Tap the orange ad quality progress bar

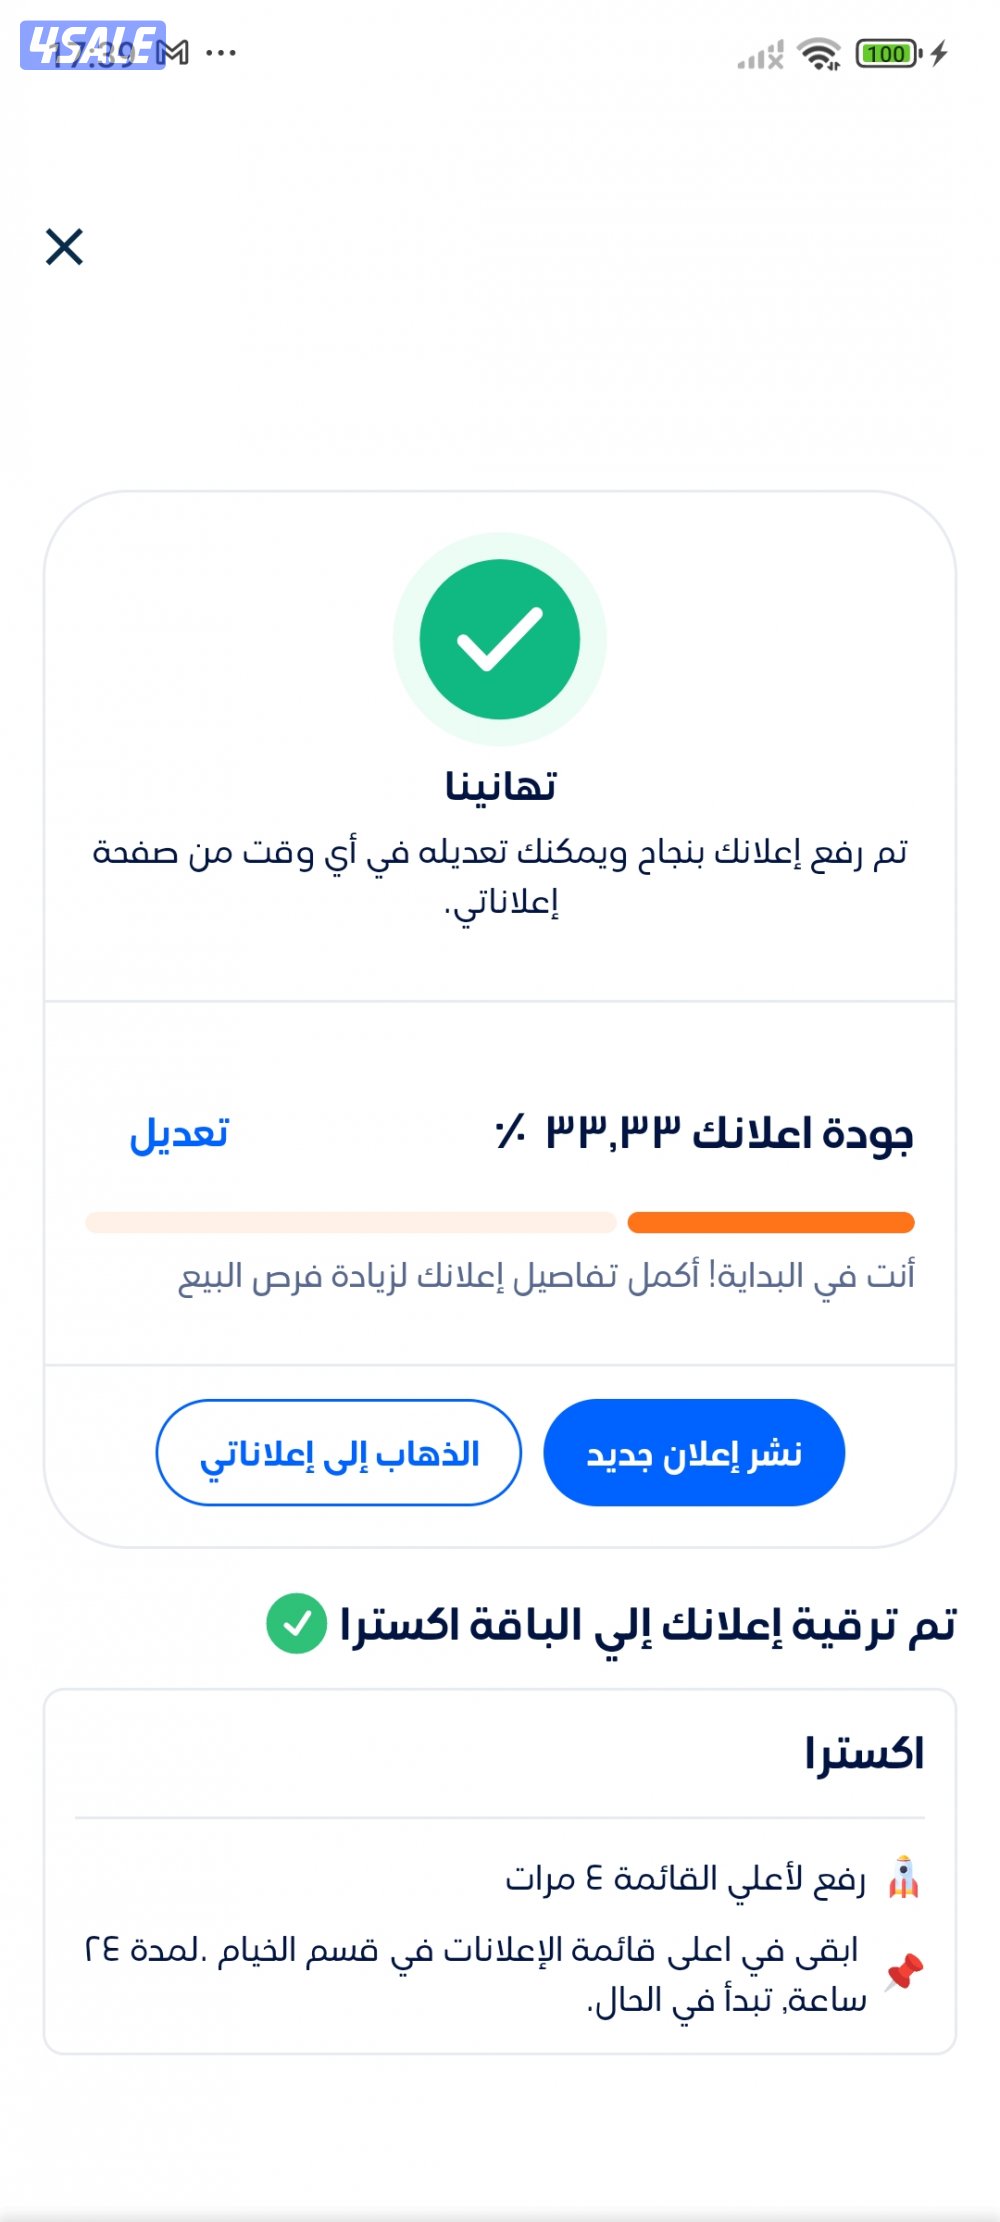click(x=770, y=1222)
